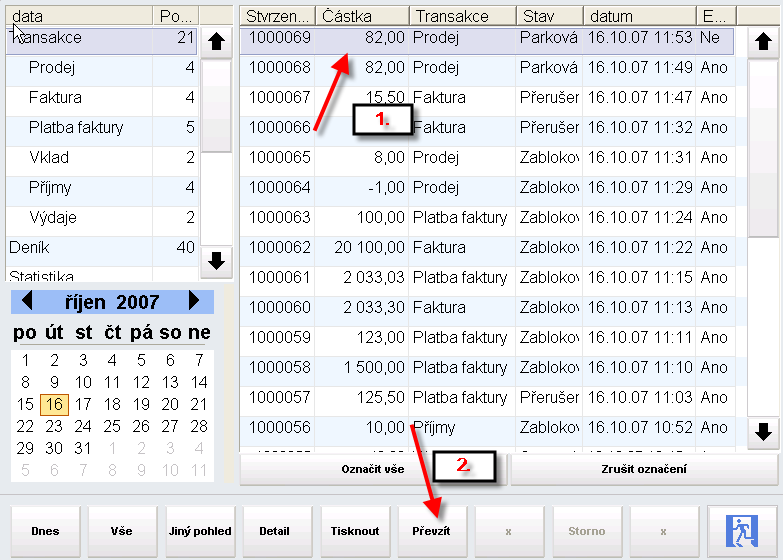This screenshot has height=560, width=783.
Task: Click the Dnes button
Action: [45, 531]
